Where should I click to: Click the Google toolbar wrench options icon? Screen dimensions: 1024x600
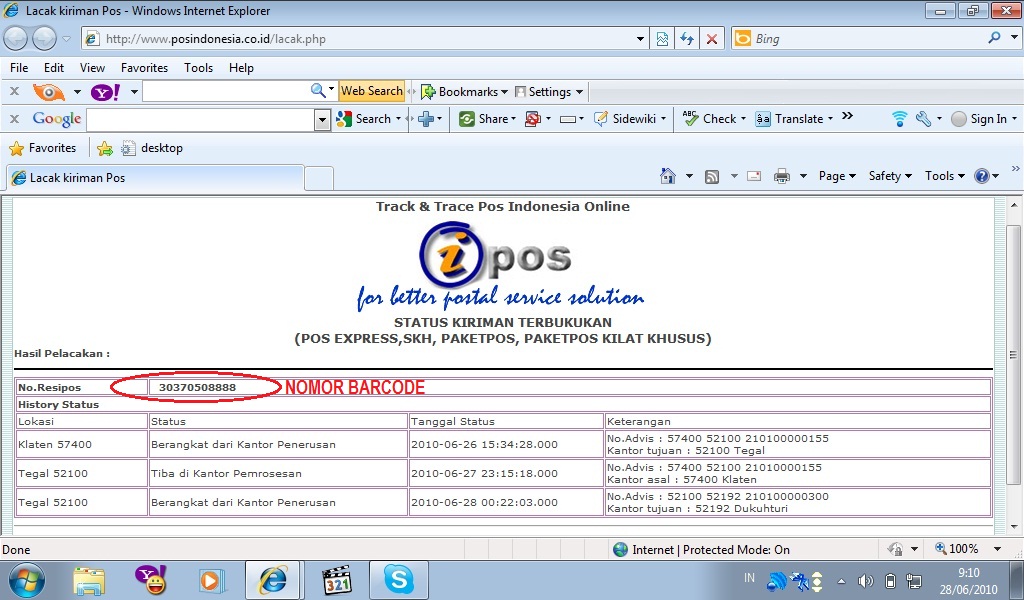pyautogui.click(x=923, y=119)
